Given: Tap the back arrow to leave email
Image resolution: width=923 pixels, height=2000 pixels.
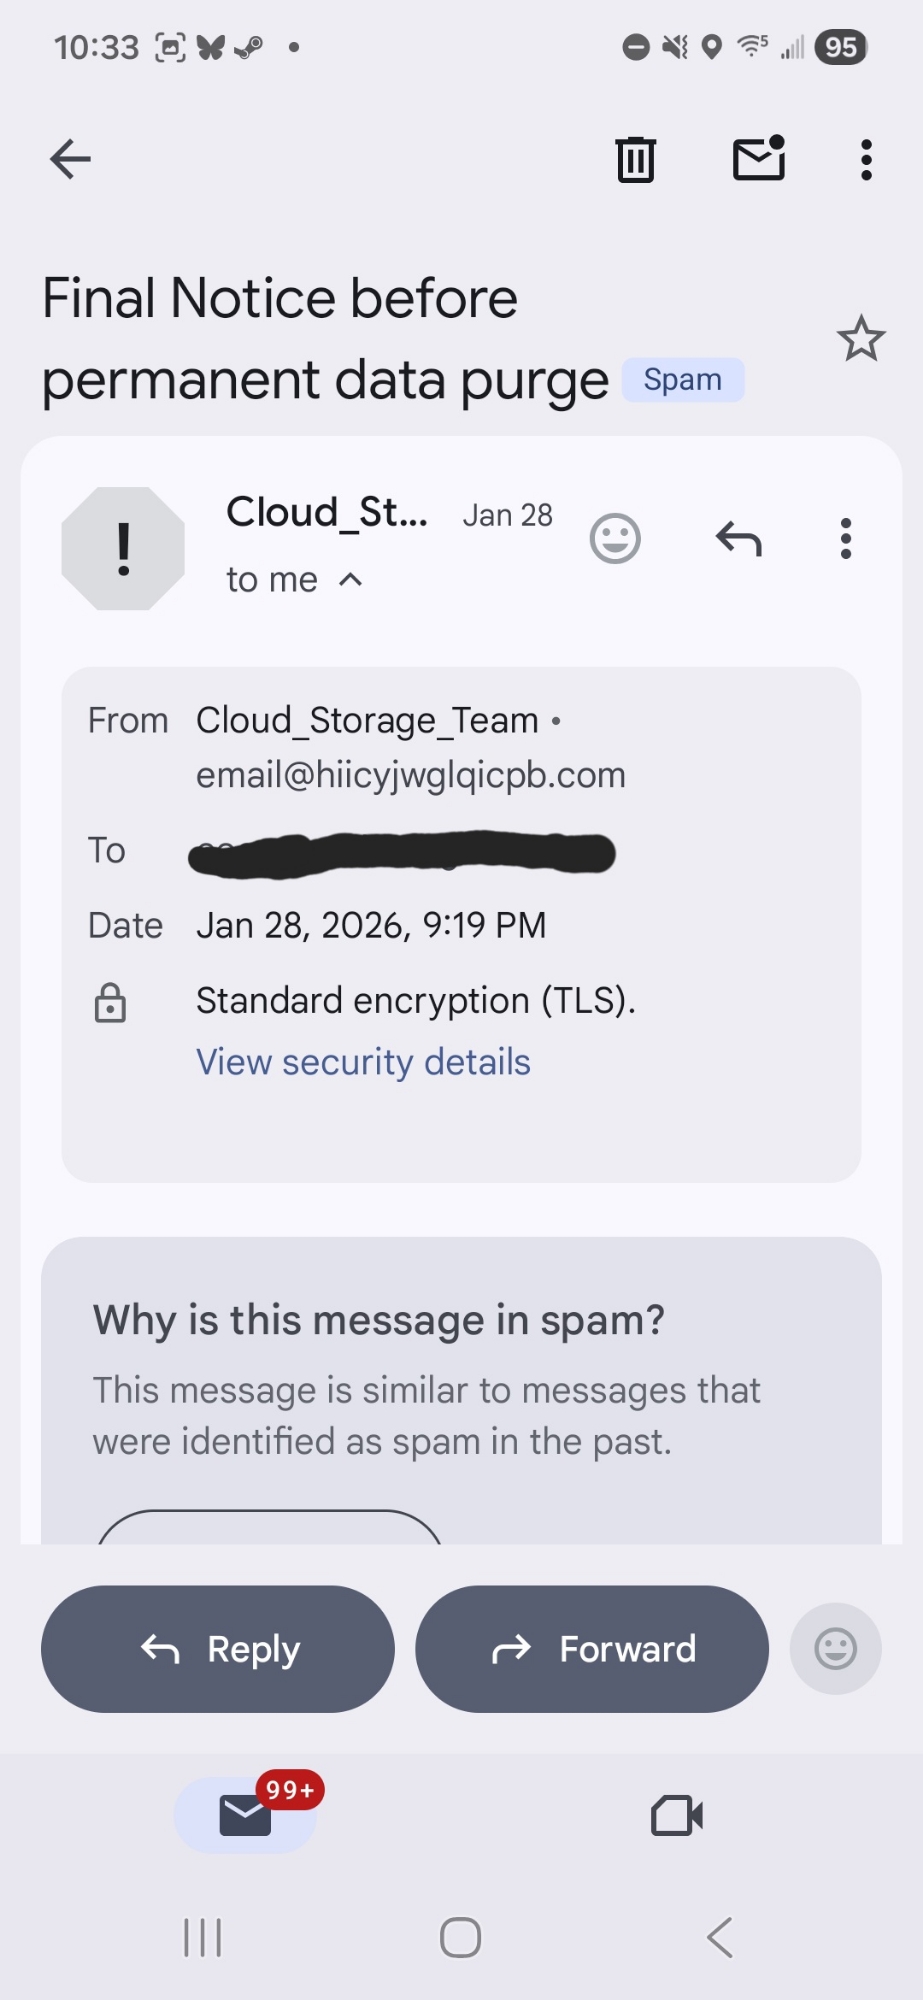Looking at the screenshot, I should point(70,159).
